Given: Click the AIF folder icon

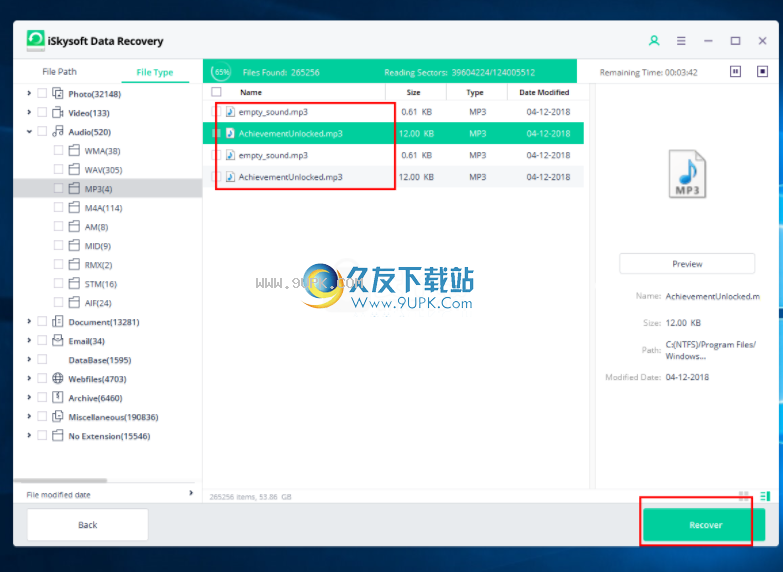Looking at the screenshot, I should (x=74, y=302).
